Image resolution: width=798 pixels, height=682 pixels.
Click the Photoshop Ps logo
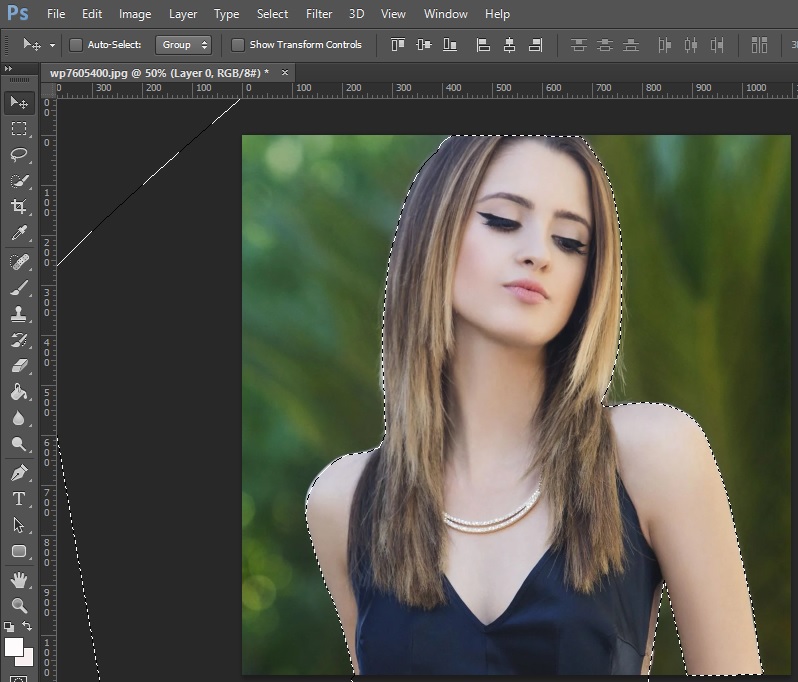(x=18, y=13)
